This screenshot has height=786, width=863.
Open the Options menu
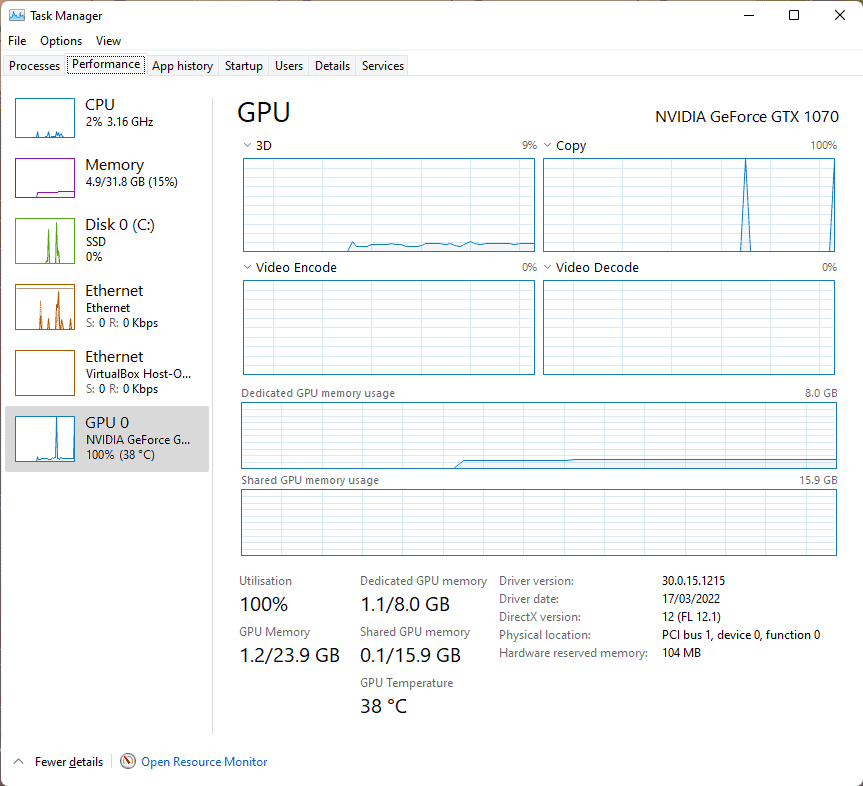(x=61, y=41)
